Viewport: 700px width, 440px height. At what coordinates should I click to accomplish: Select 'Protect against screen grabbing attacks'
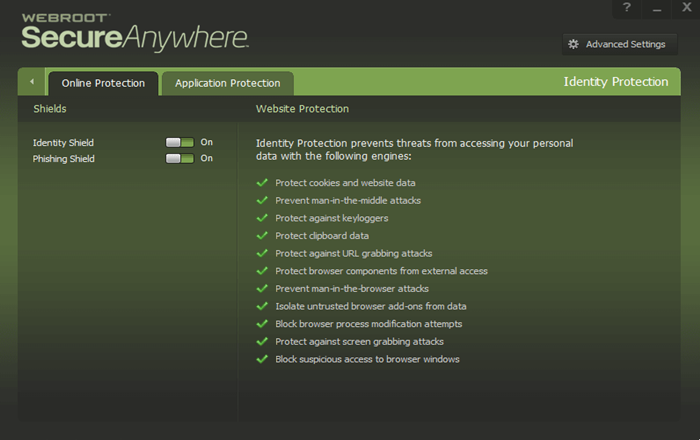click(x=359, y=342)
